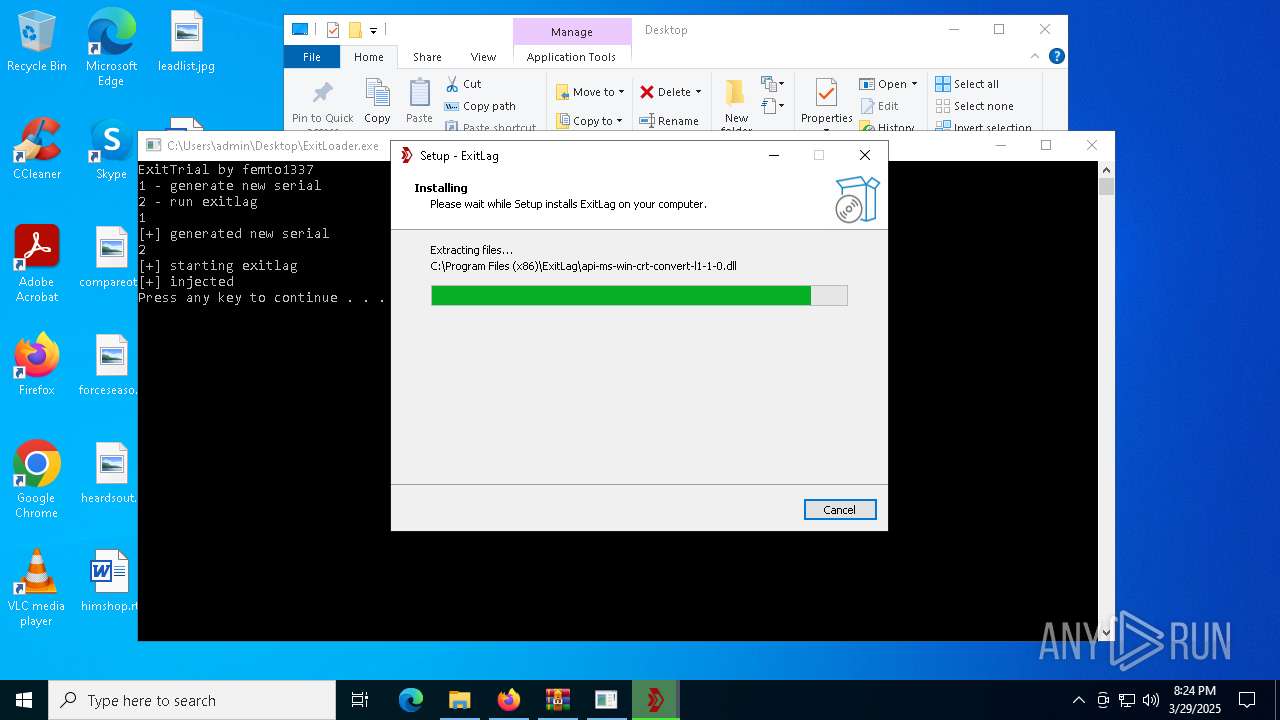The height and width of the screenshot is (720, 1280).
Task: Switch to Share ribbon tab
Action: 427,57
